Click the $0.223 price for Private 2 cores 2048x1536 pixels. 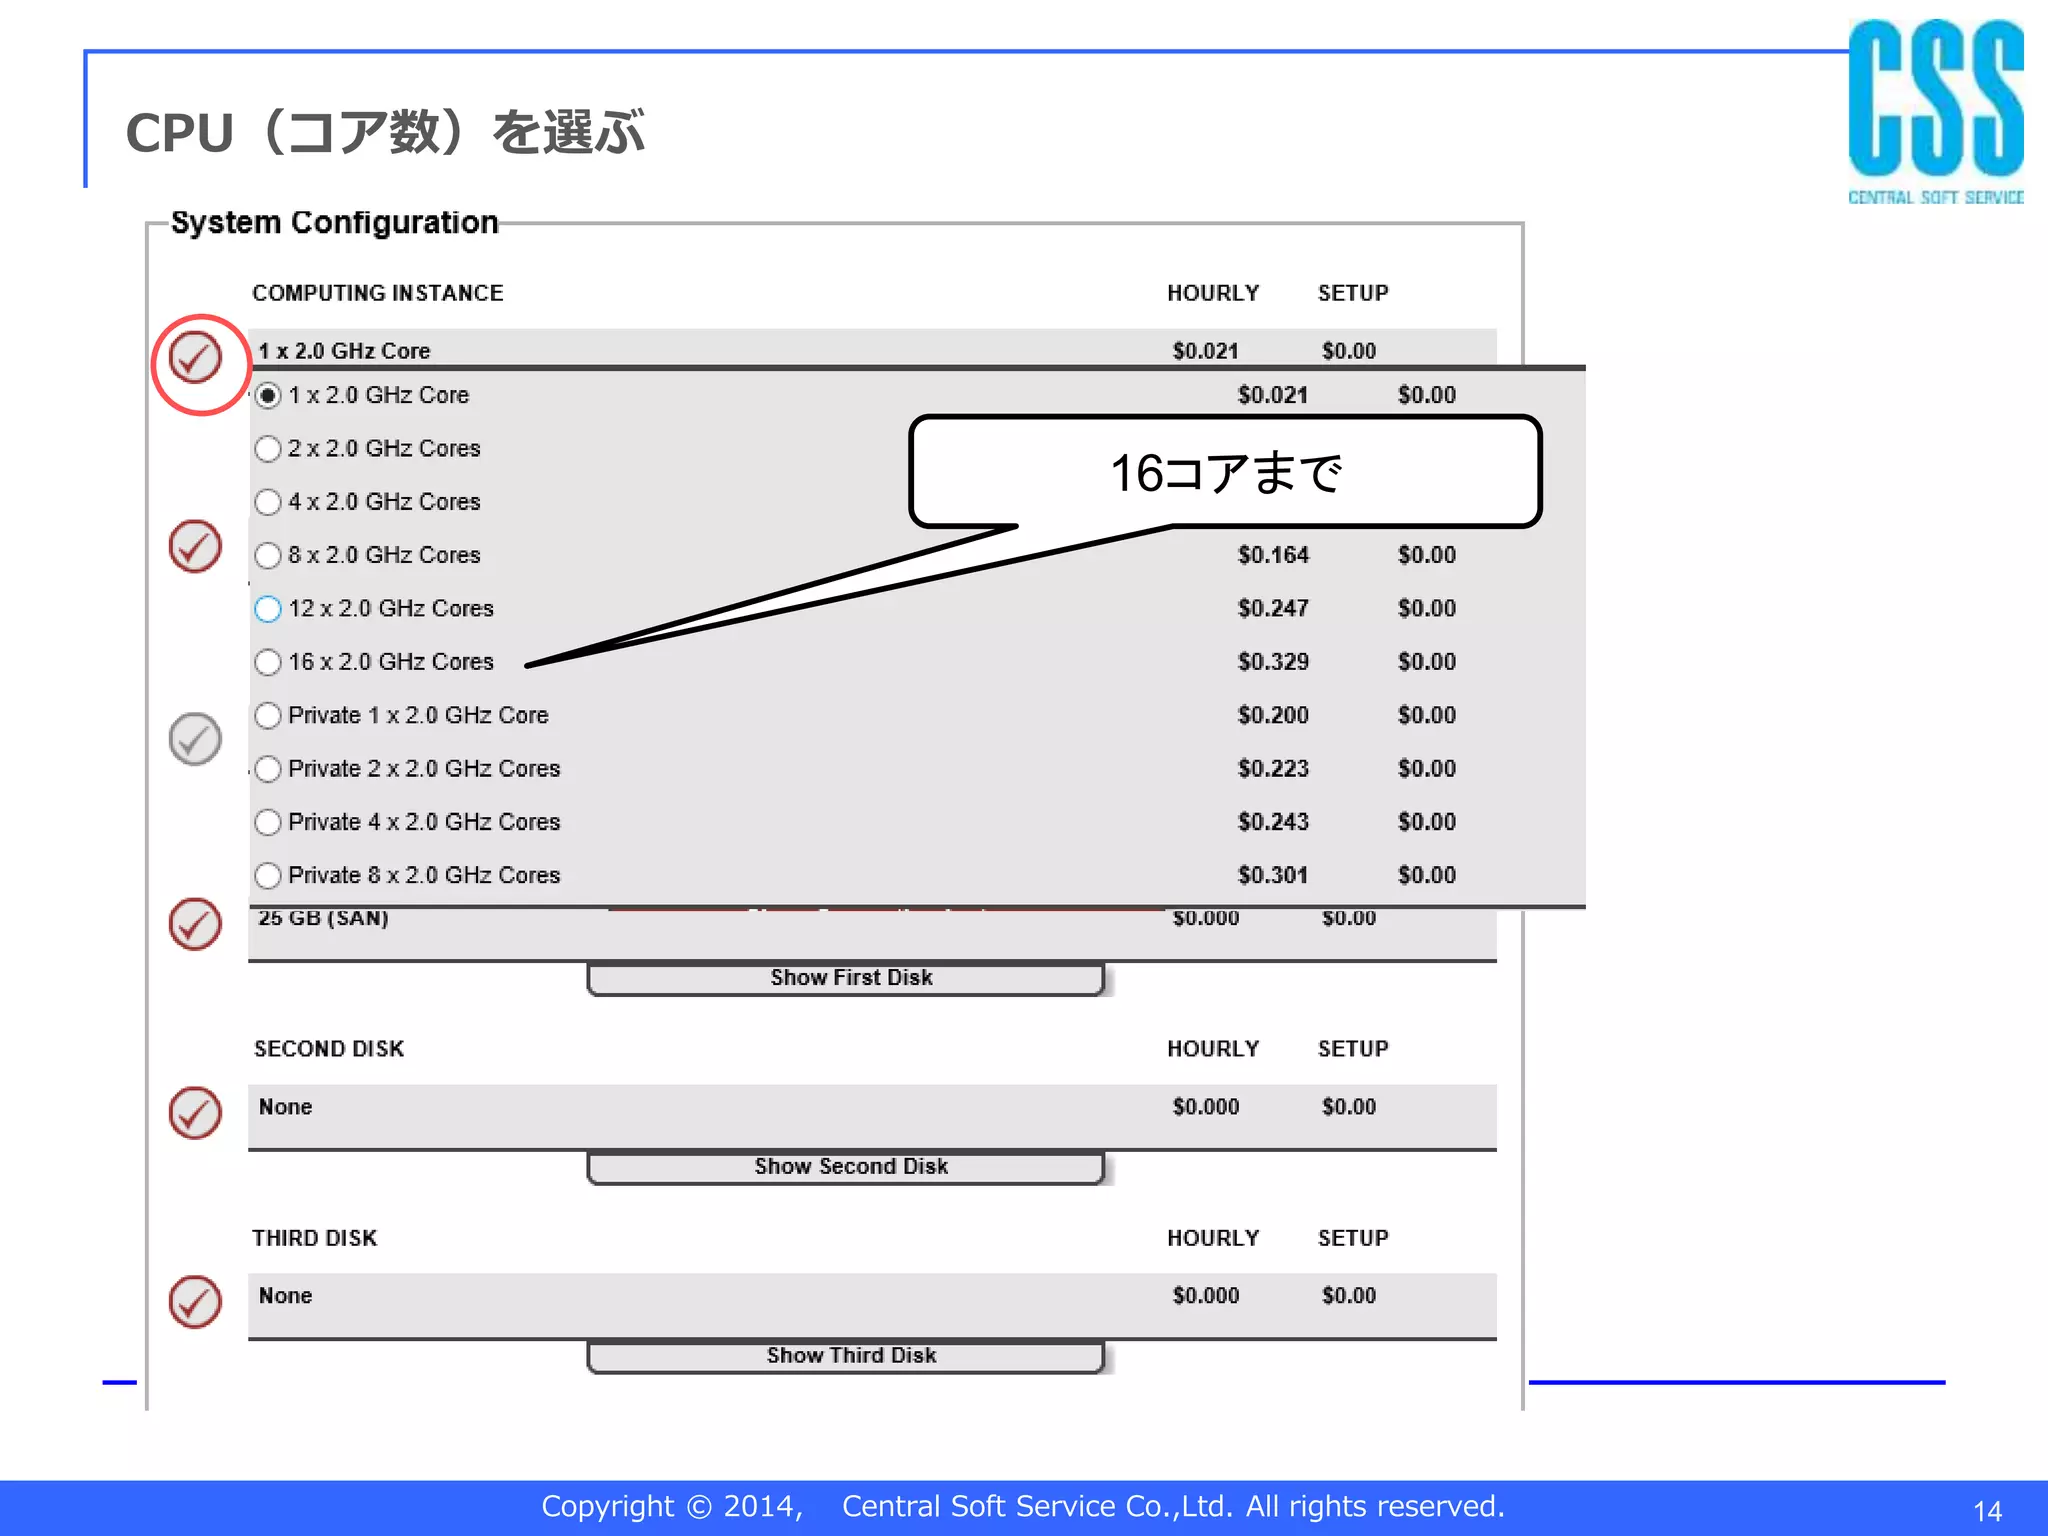pyautogui.click(x=1273, y=769)
